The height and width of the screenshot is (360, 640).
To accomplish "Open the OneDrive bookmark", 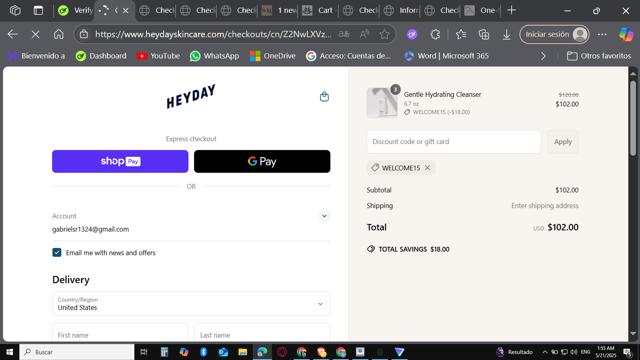I will [x=273, y=56].
